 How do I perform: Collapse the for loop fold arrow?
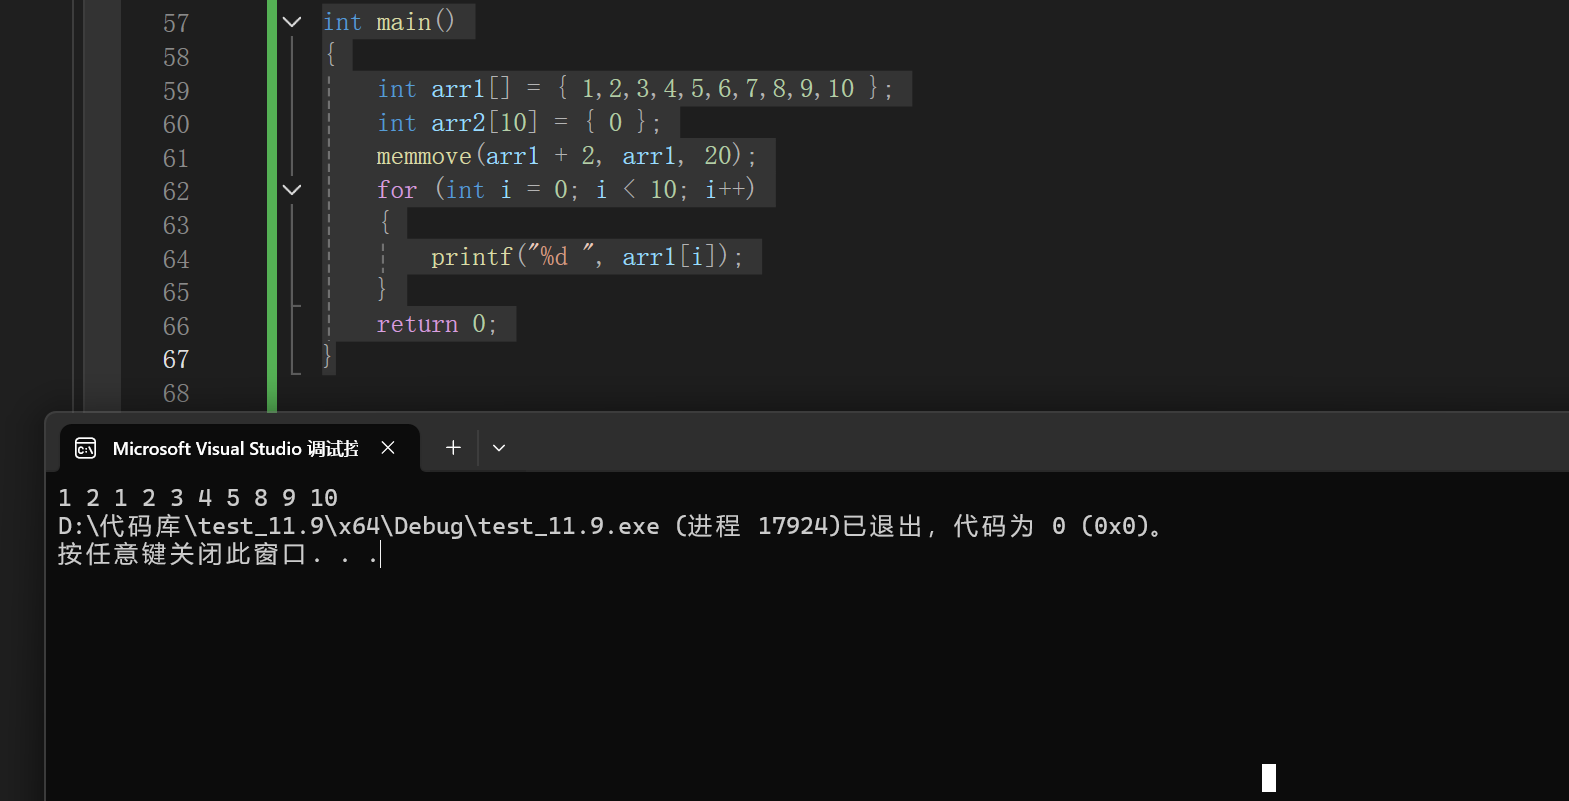292,190
